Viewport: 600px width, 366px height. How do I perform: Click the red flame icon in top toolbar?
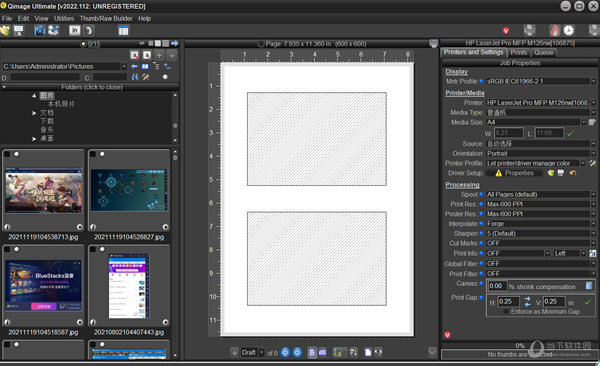pos(554,30)
